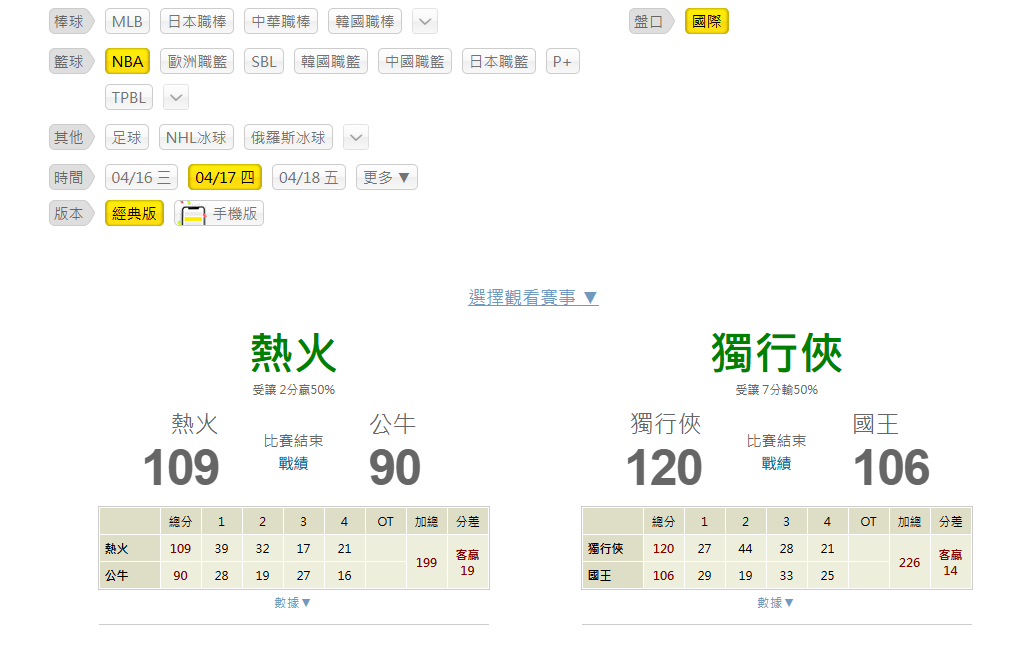Select 俄羅斯冰球 league

tap(288, 137)
